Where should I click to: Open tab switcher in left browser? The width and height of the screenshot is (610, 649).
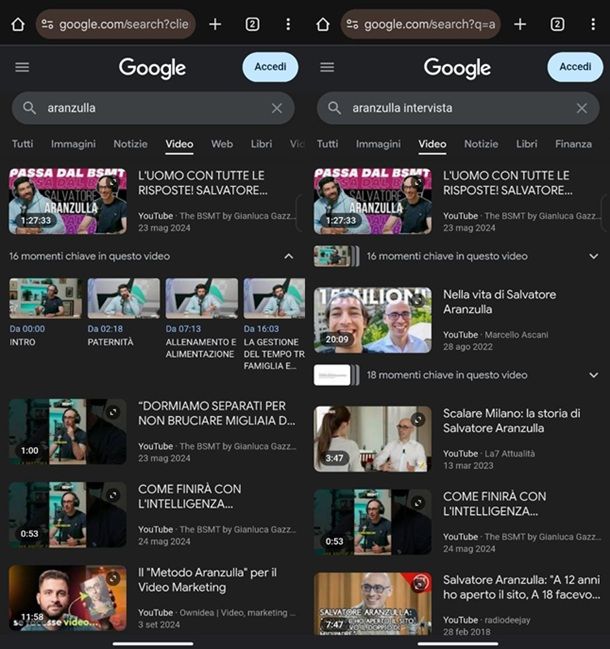252,24
